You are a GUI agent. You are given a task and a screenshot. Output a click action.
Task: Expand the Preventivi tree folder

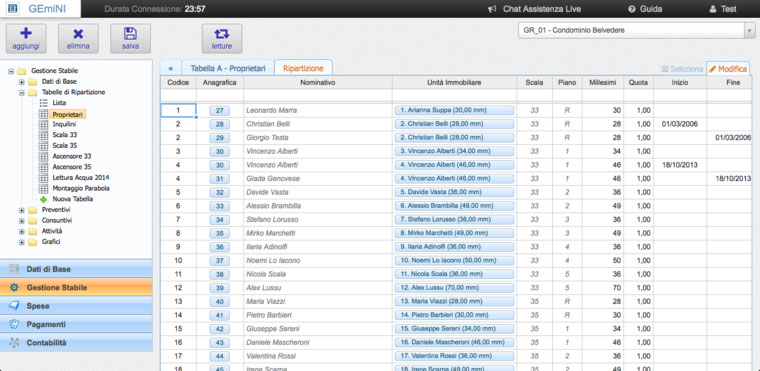pyautogui.click(x=21, y=210)
